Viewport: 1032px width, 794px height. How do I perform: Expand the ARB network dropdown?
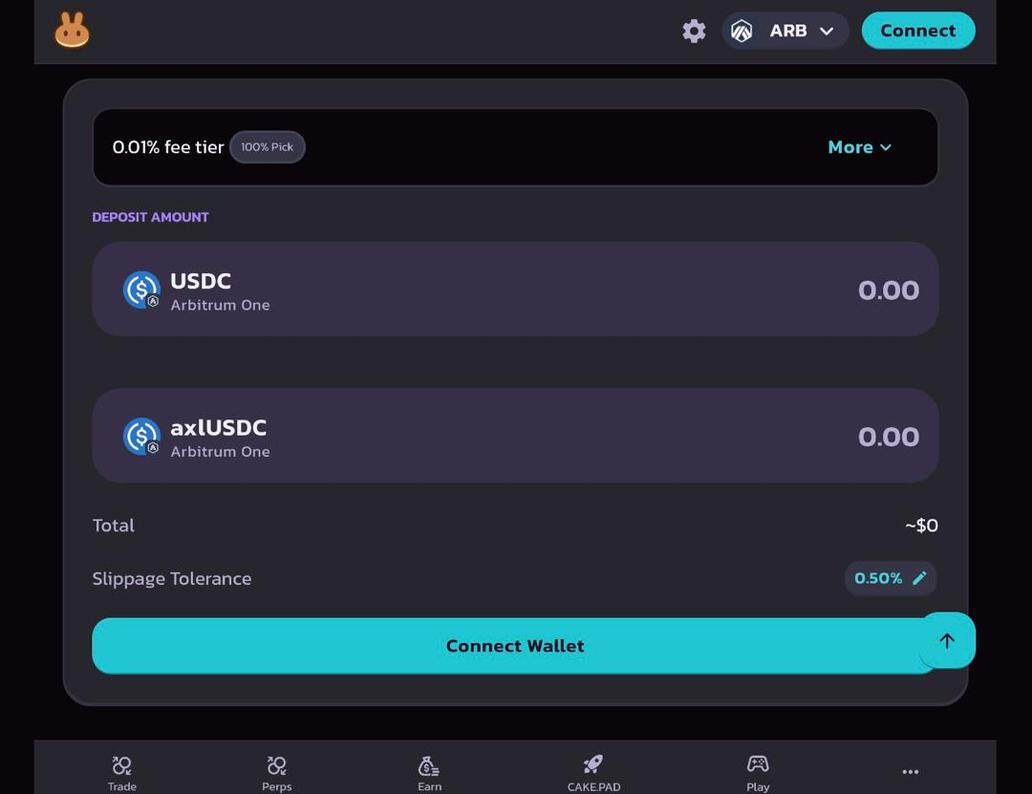(826, 31)
